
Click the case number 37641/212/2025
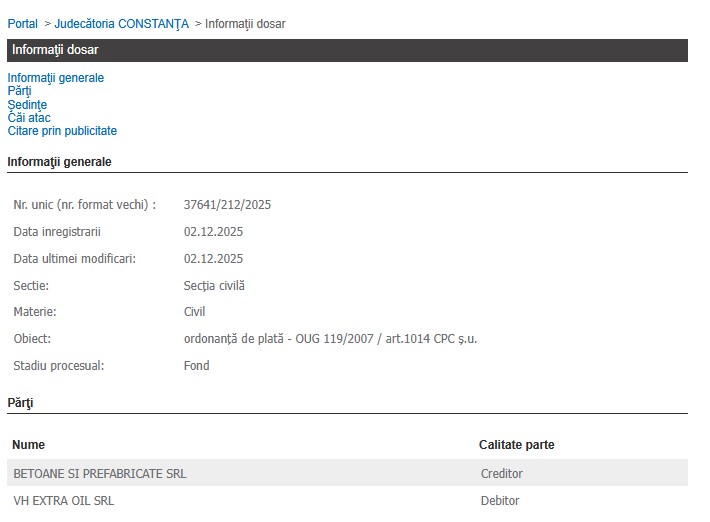tap(227, 205)
